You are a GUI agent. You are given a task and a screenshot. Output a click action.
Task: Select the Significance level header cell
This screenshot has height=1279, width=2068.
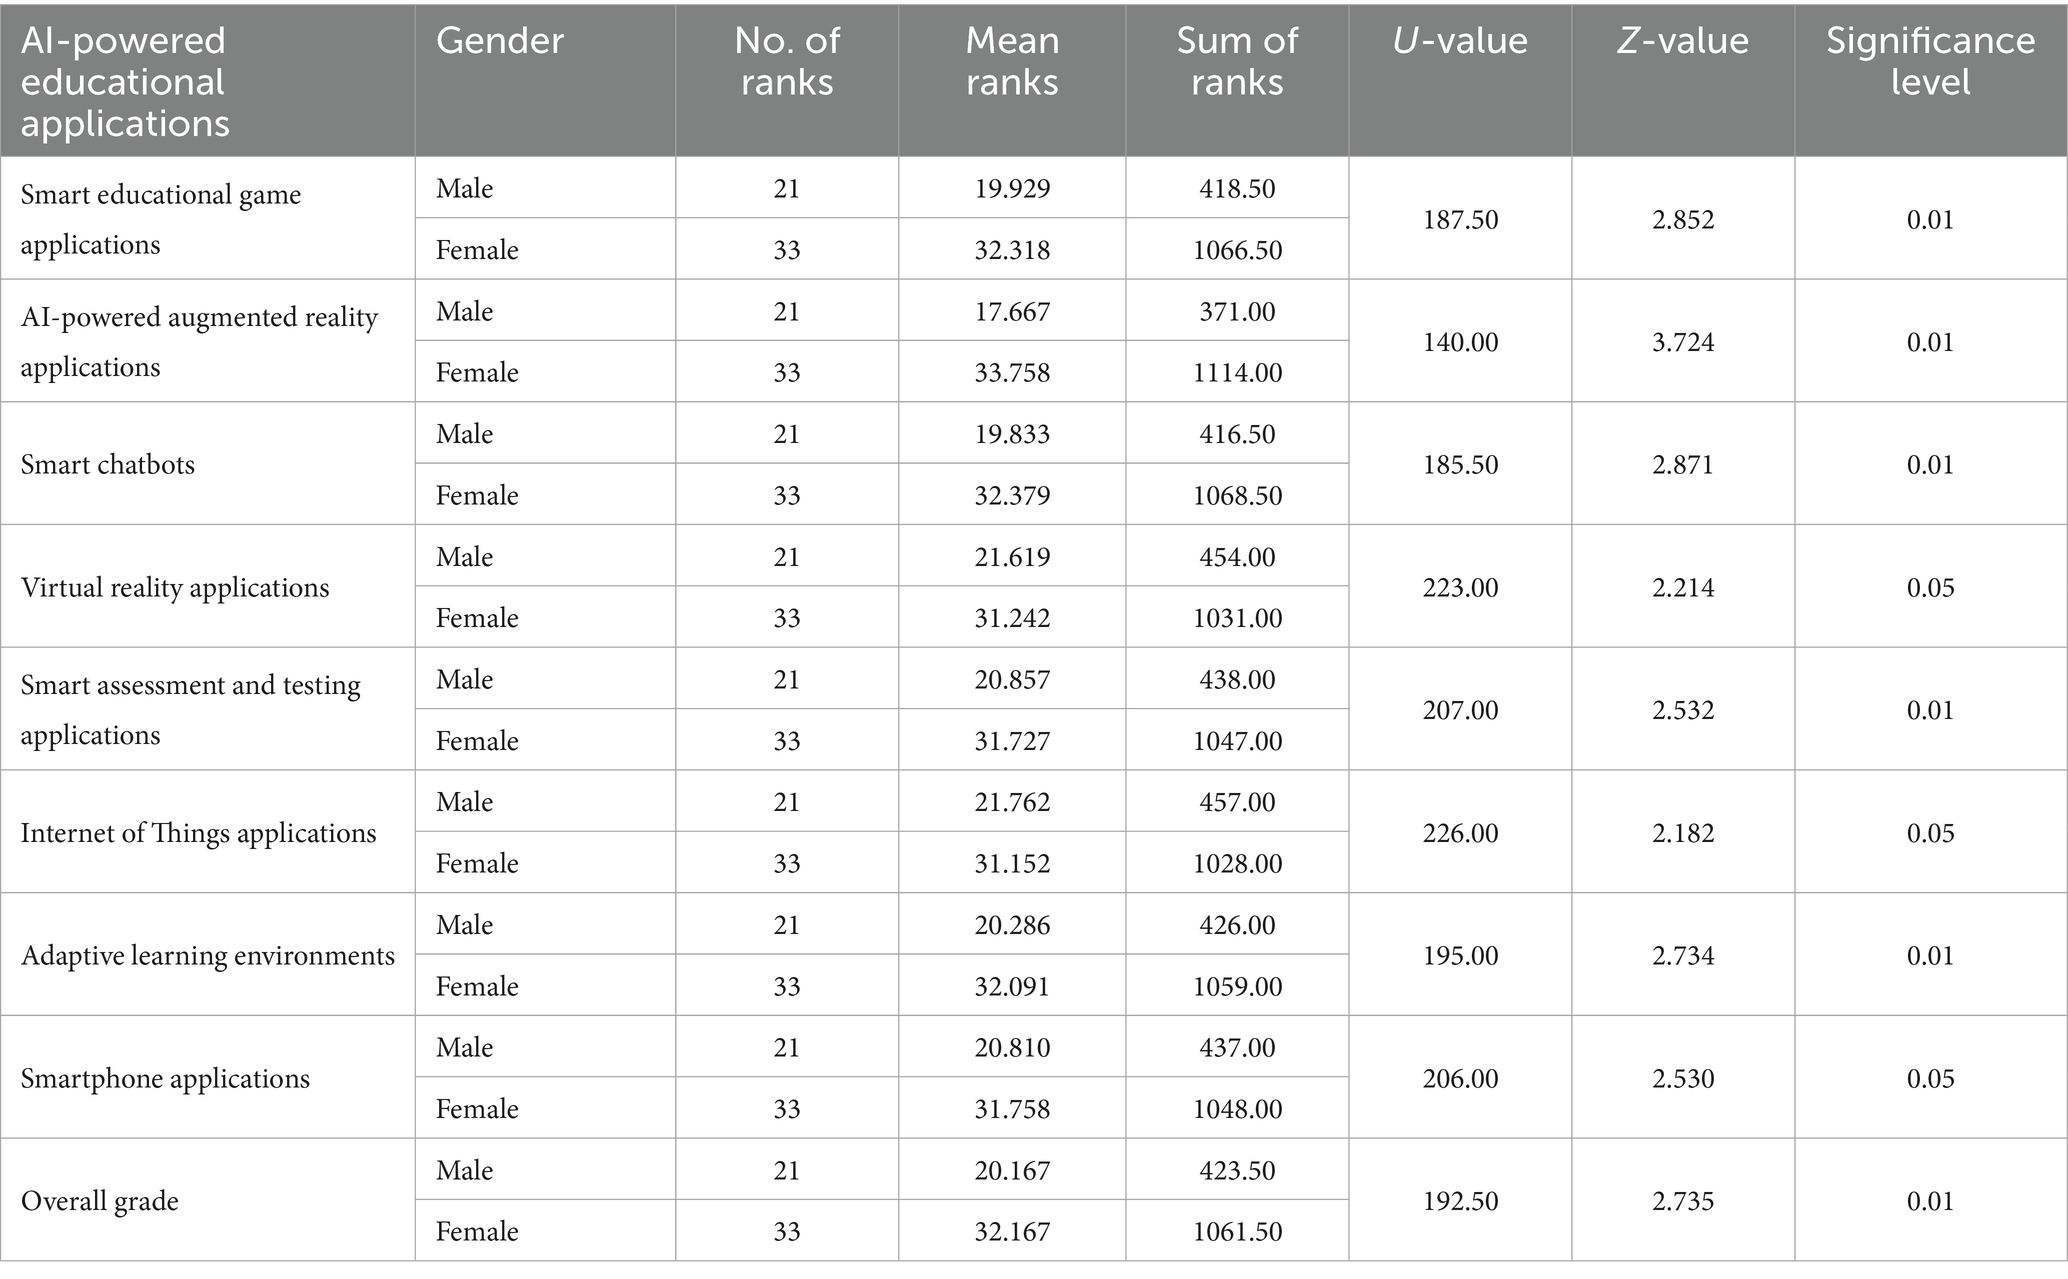tap(1930, 61)
